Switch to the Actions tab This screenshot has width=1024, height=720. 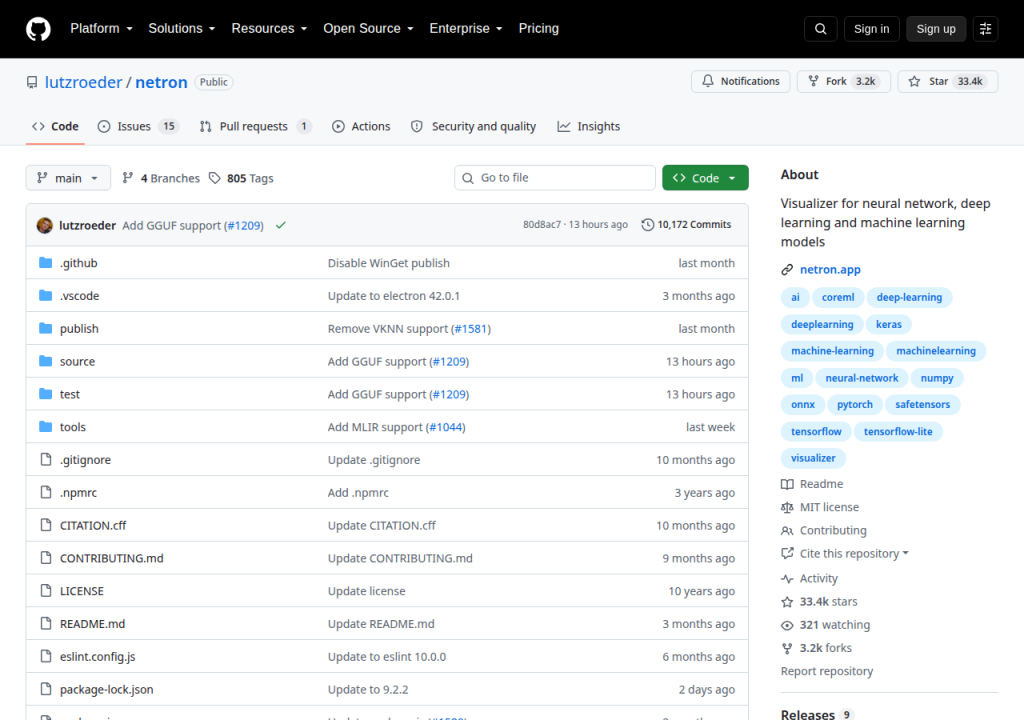(x=361, y=126)
